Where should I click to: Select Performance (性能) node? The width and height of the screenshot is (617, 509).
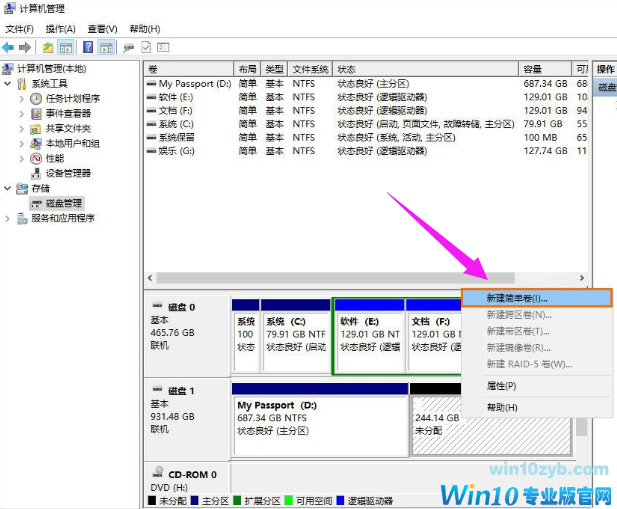point(55,158)
